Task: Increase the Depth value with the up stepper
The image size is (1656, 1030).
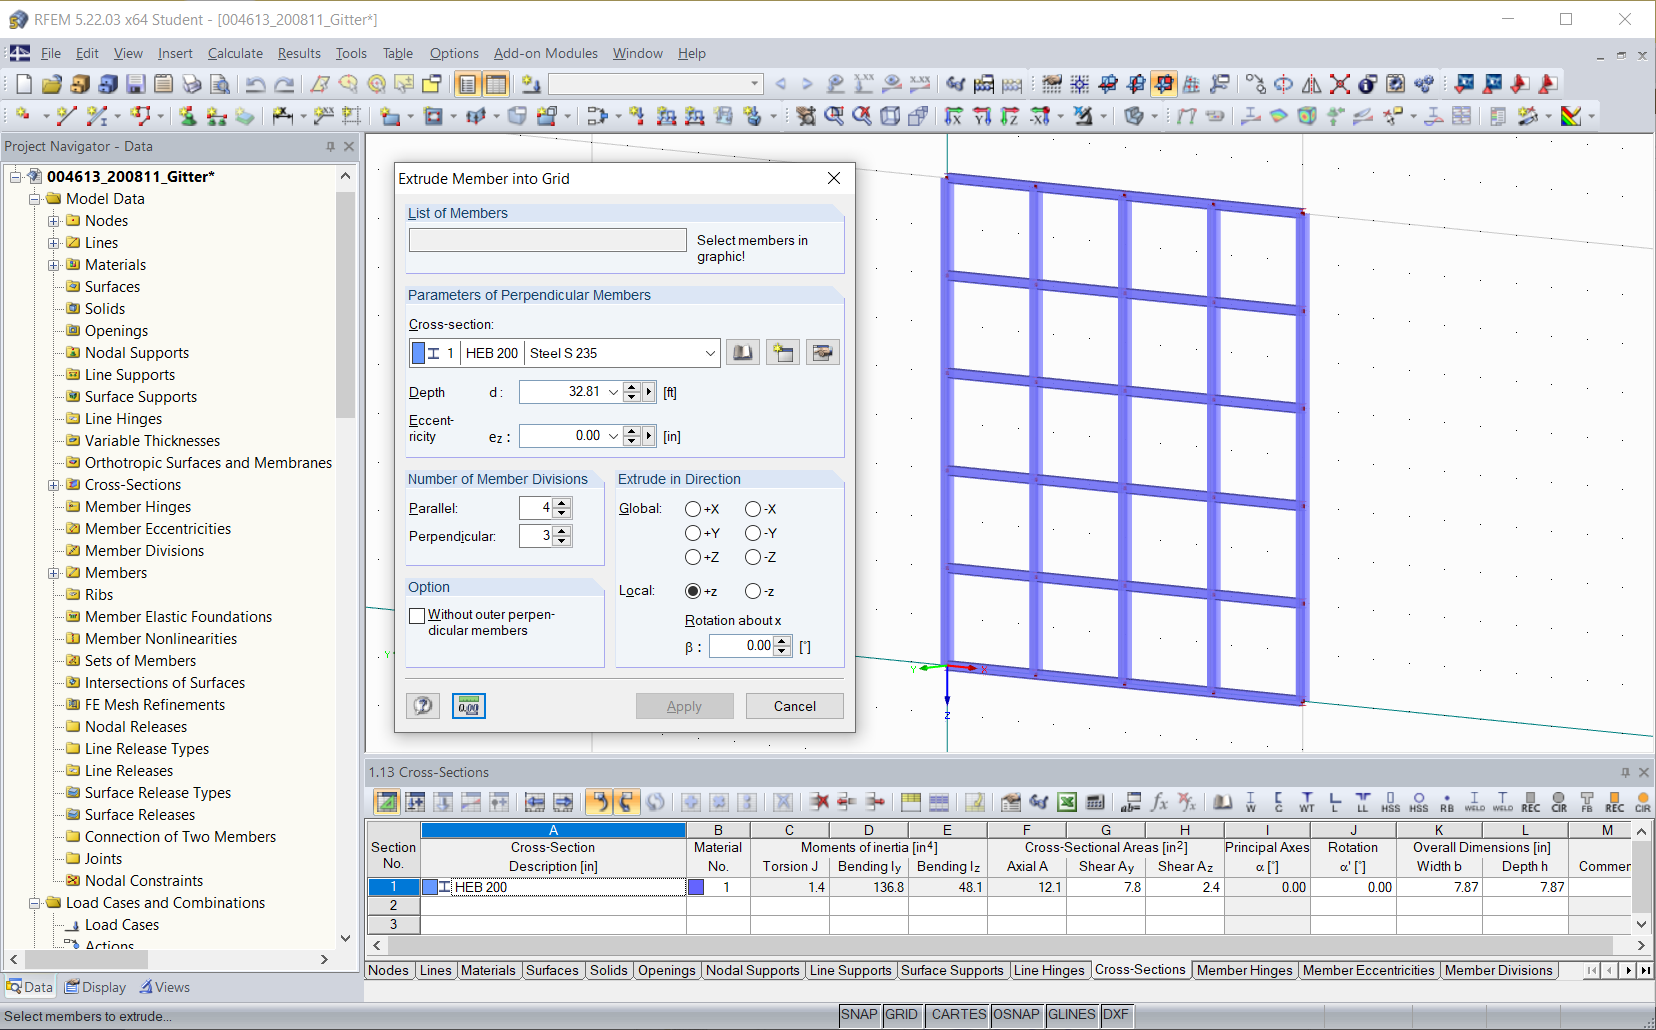Action: [631, 387]
